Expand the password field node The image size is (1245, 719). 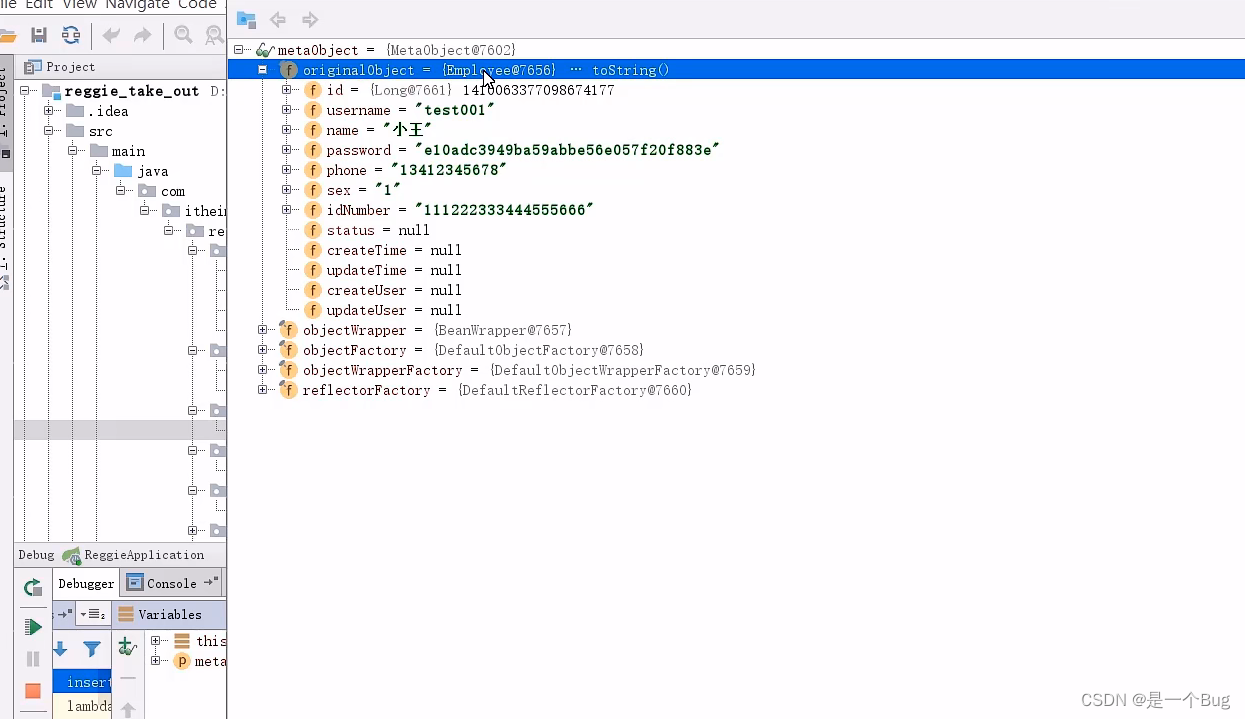286,150
